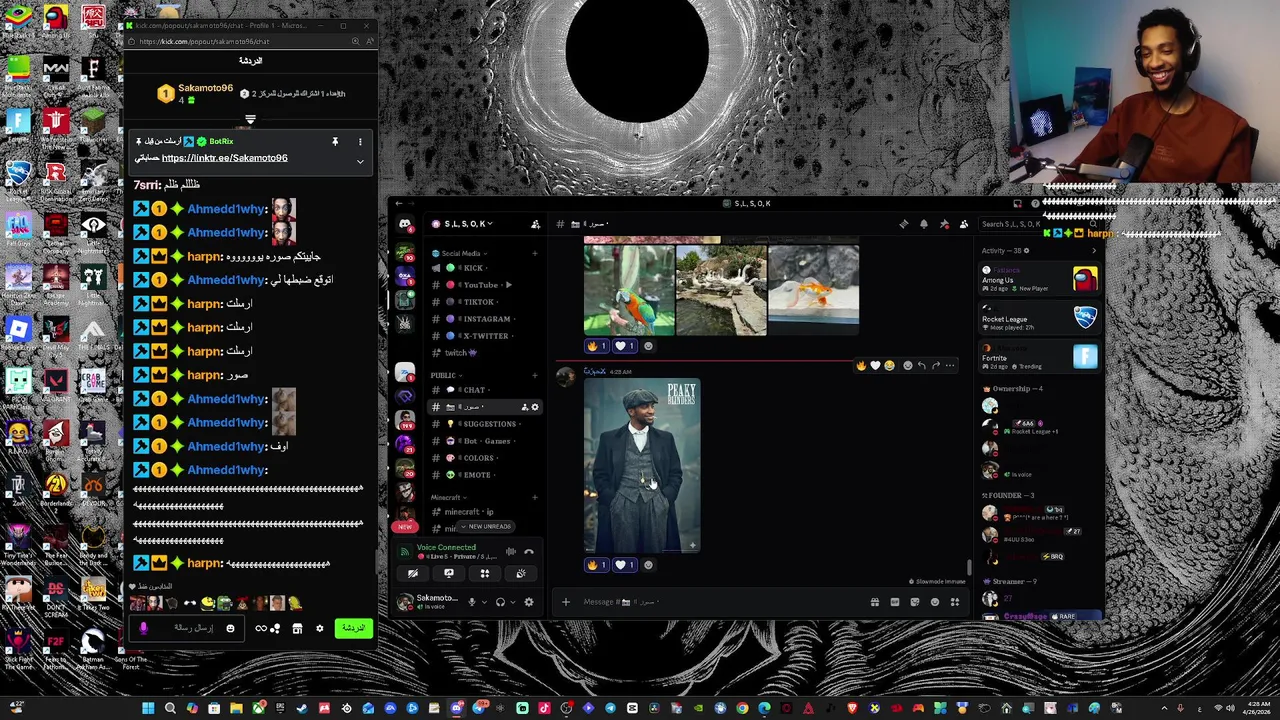
Task: Open the KICK announcement channel
Action: point(486,268)
